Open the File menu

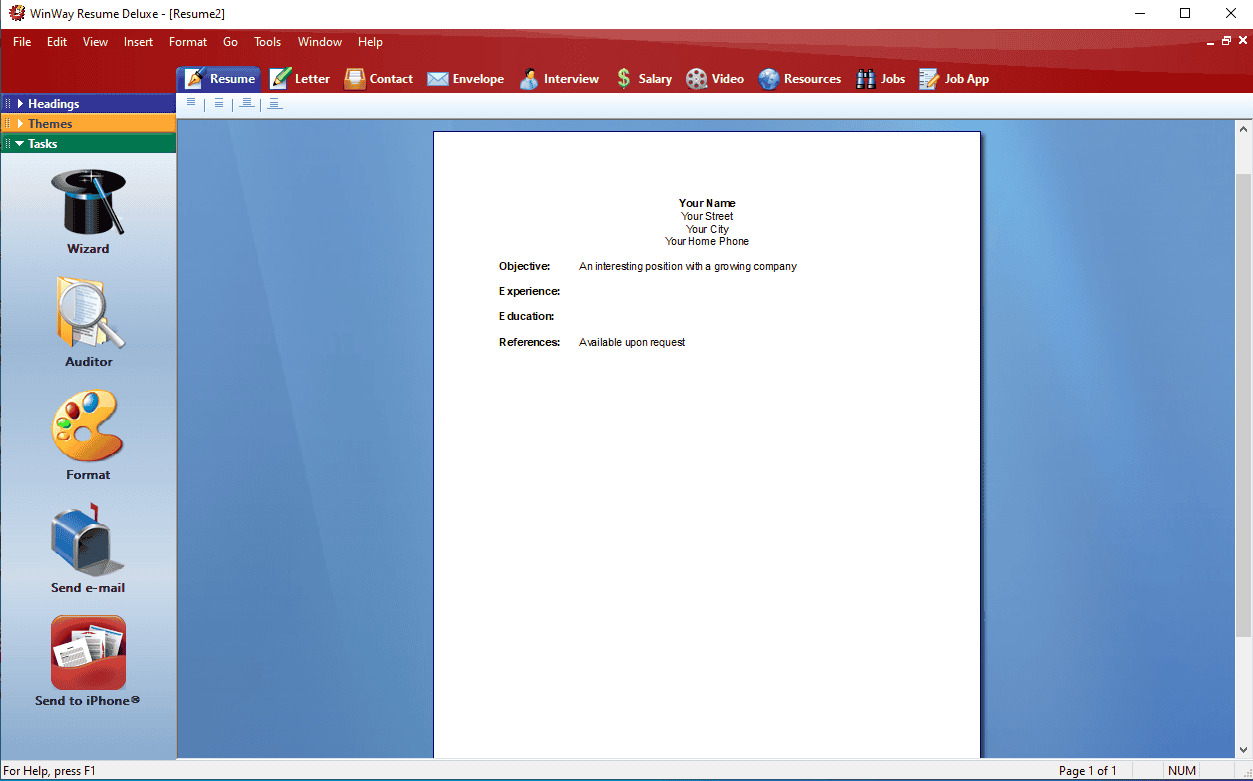[x=22, y=42]
